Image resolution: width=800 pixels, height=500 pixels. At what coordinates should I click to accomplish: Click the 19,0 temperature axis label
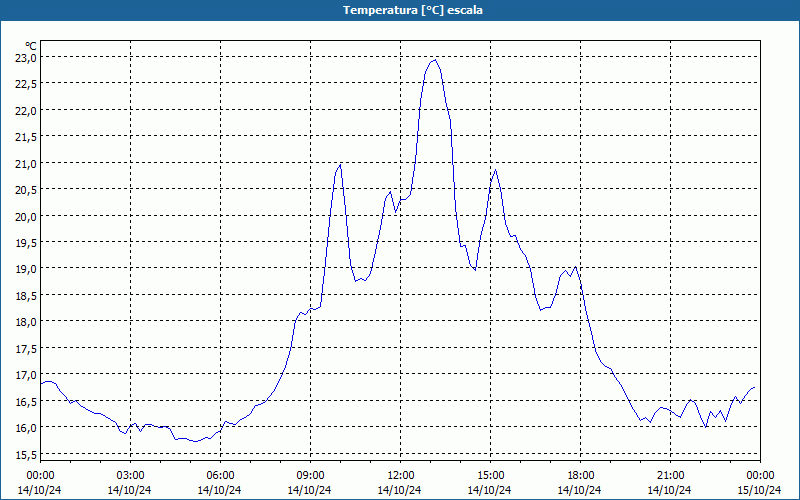[x=26, y=269]
